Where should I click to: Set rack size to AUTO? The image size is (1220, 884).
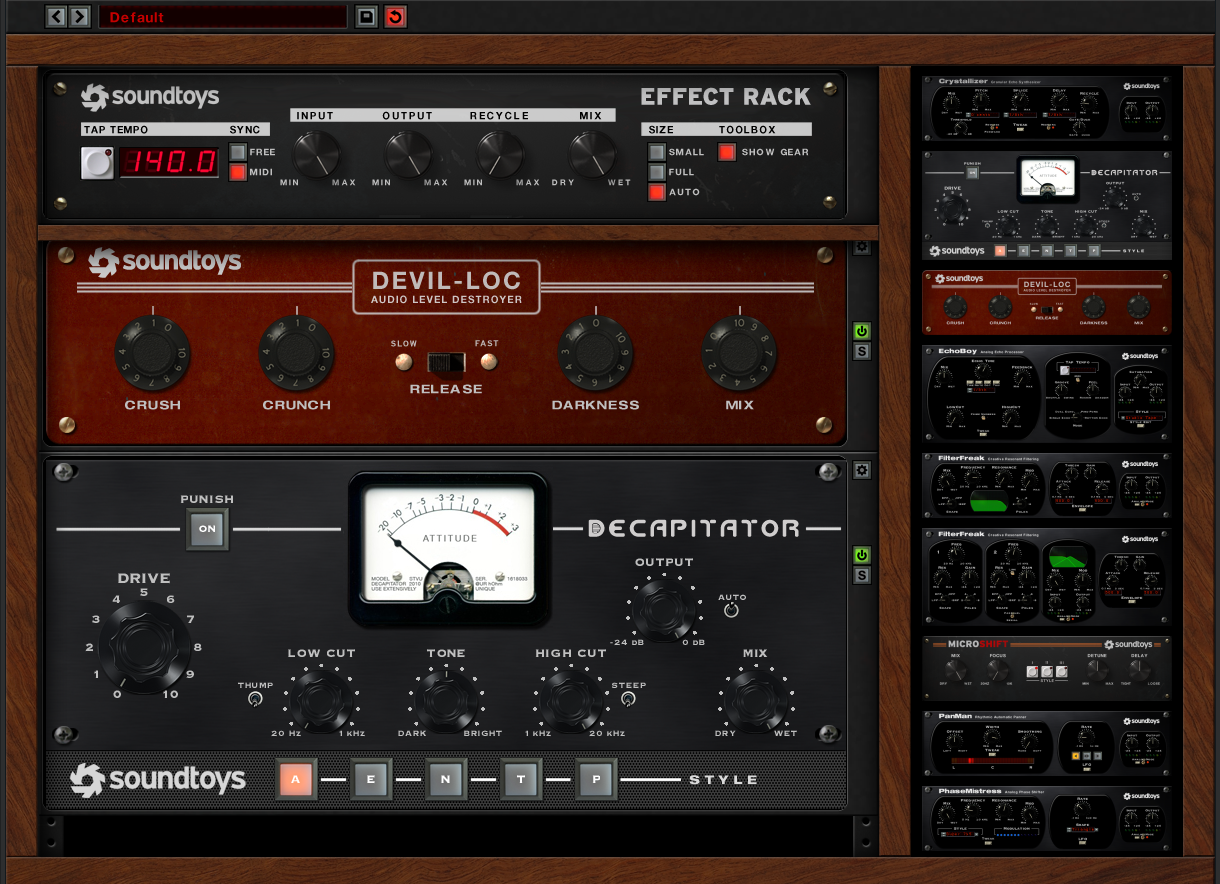pos(656,192)
